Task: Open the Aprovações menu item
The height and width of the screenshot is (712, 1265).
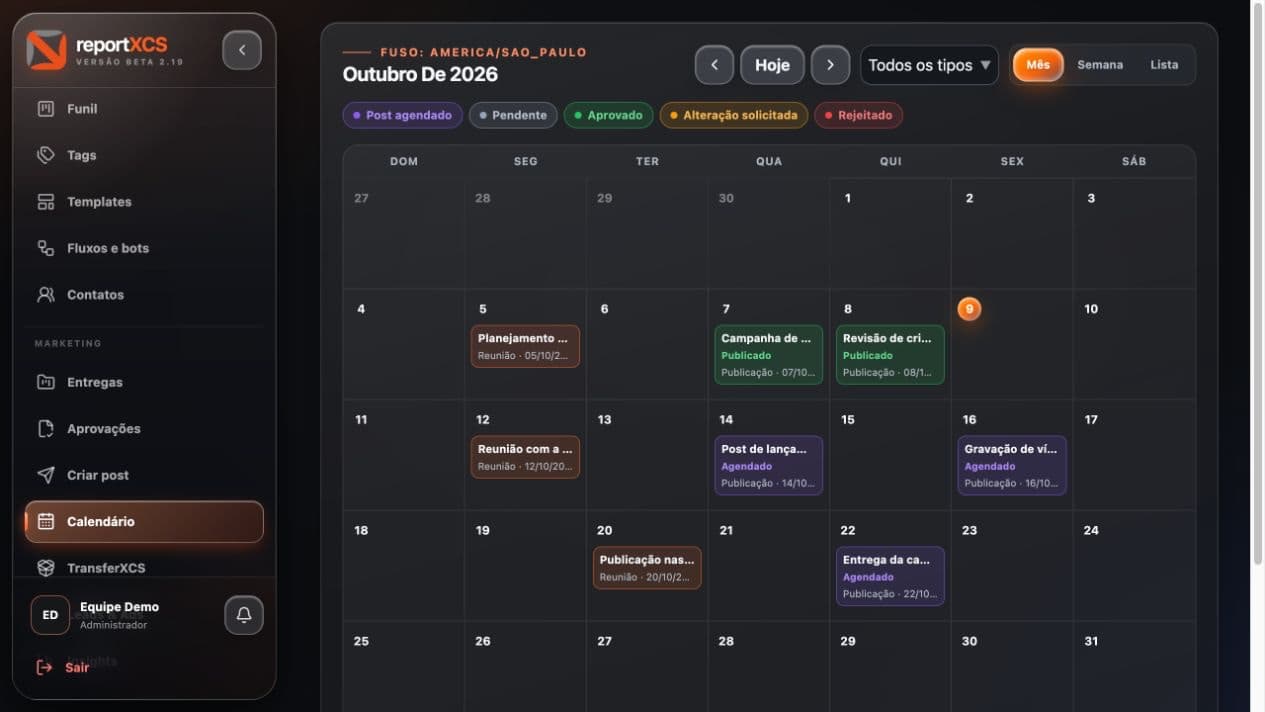Action: click(x=144, y=429)
